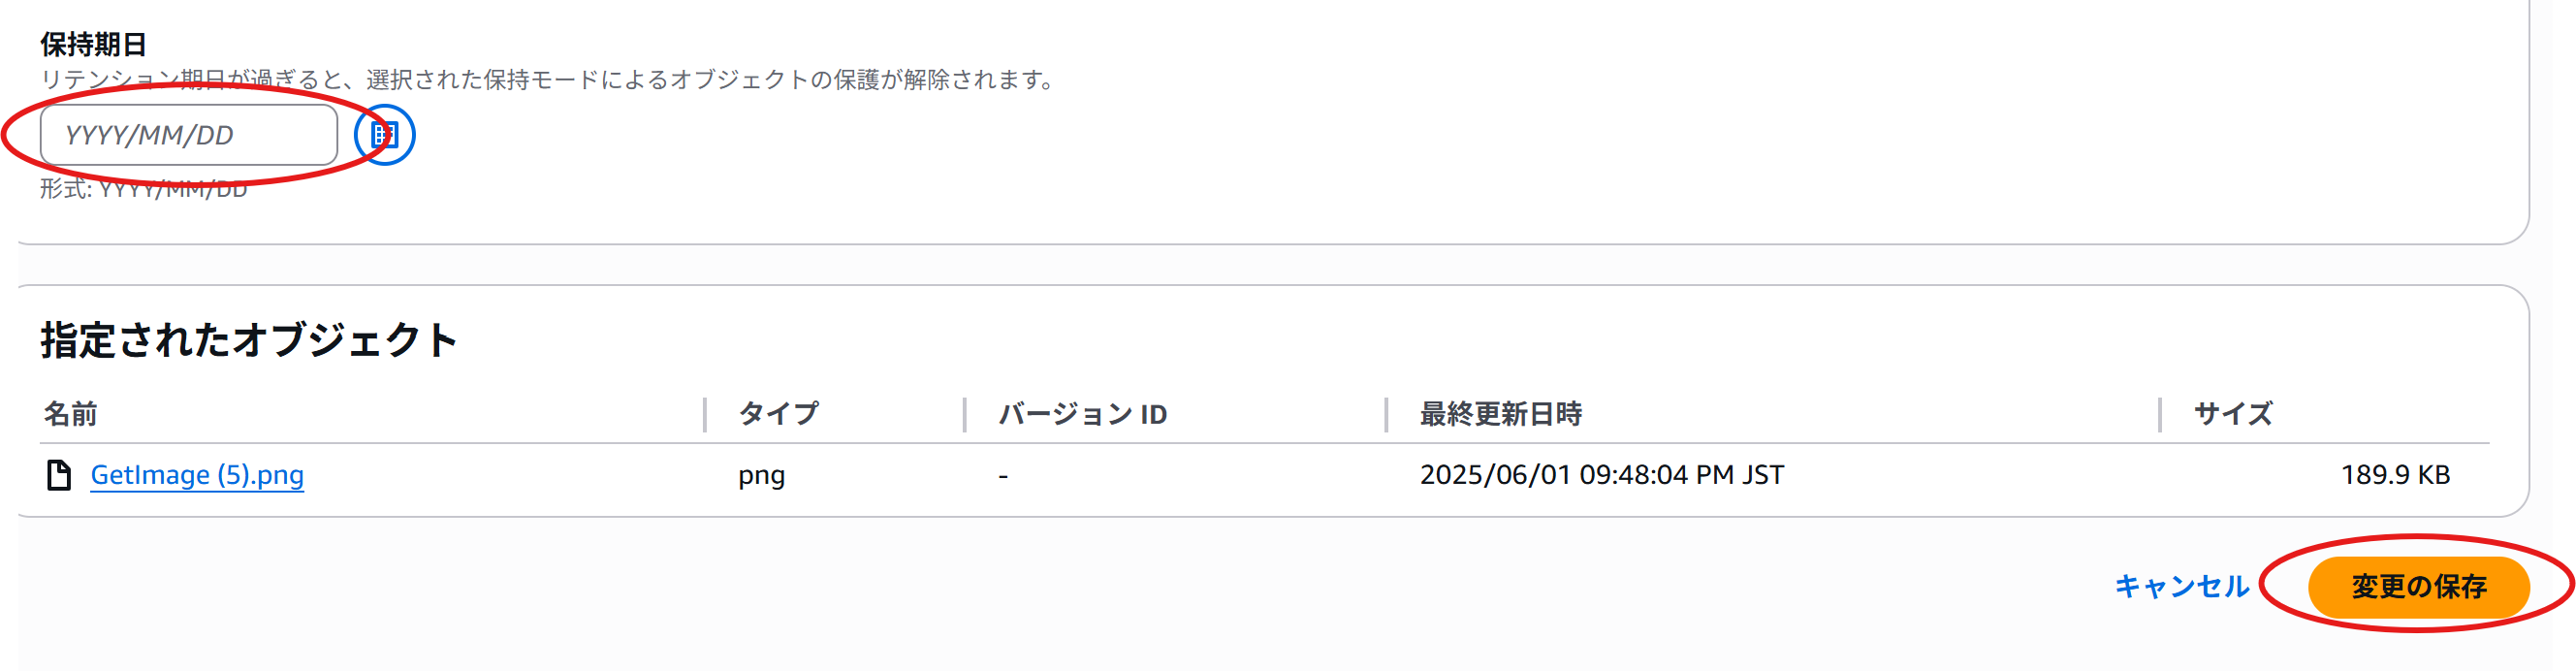Click divider between タイプ and バージョン ID columns
The image size is (2576, 671).
[x=965, y=414]
